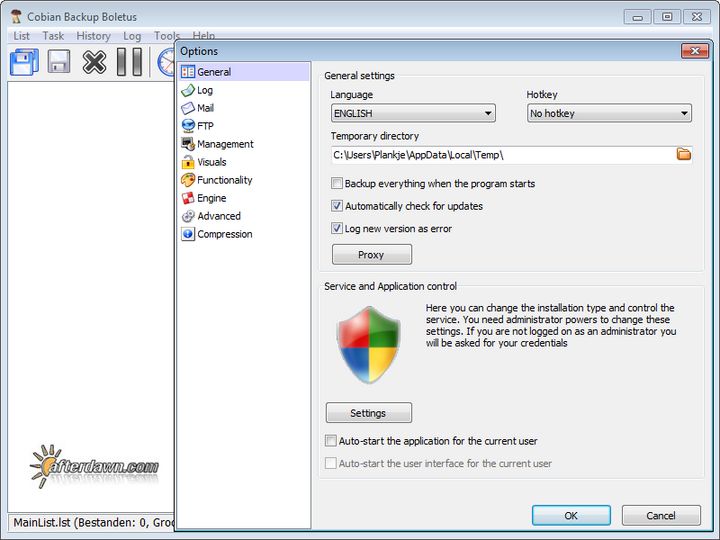Click the FTP globe icon

(x=188, y=126)
